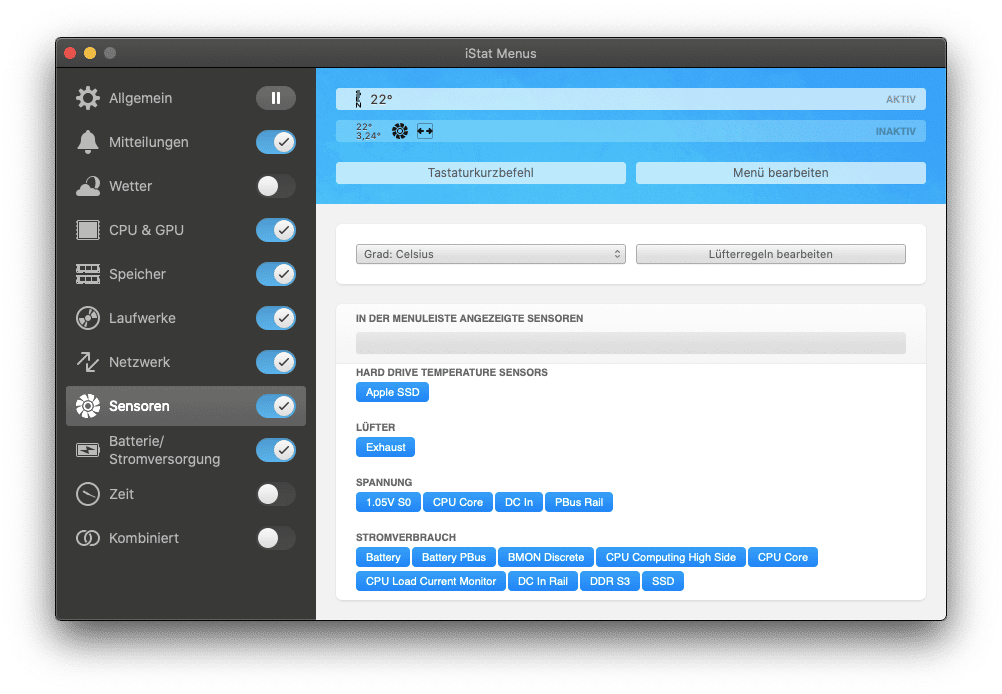Image resolution: width=1002 pixels, height=694 pixels.
Task: Click the bell icon for Mitteilungen
Action: pyautogui.click(x=88, y=142)
